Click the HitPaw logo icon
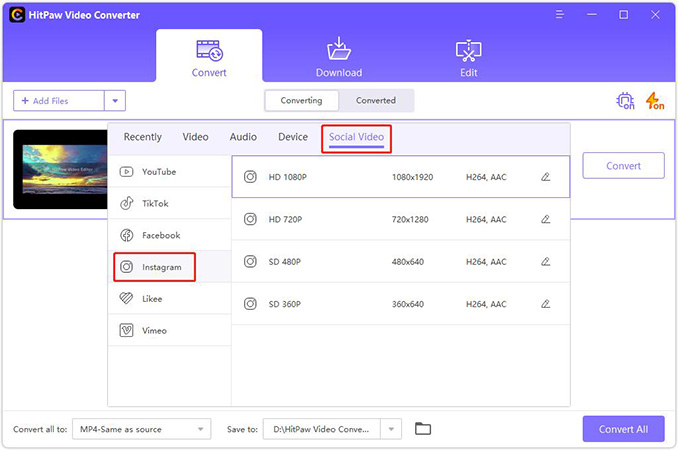Viewport: 678px width, 450px height. (17, 15)
